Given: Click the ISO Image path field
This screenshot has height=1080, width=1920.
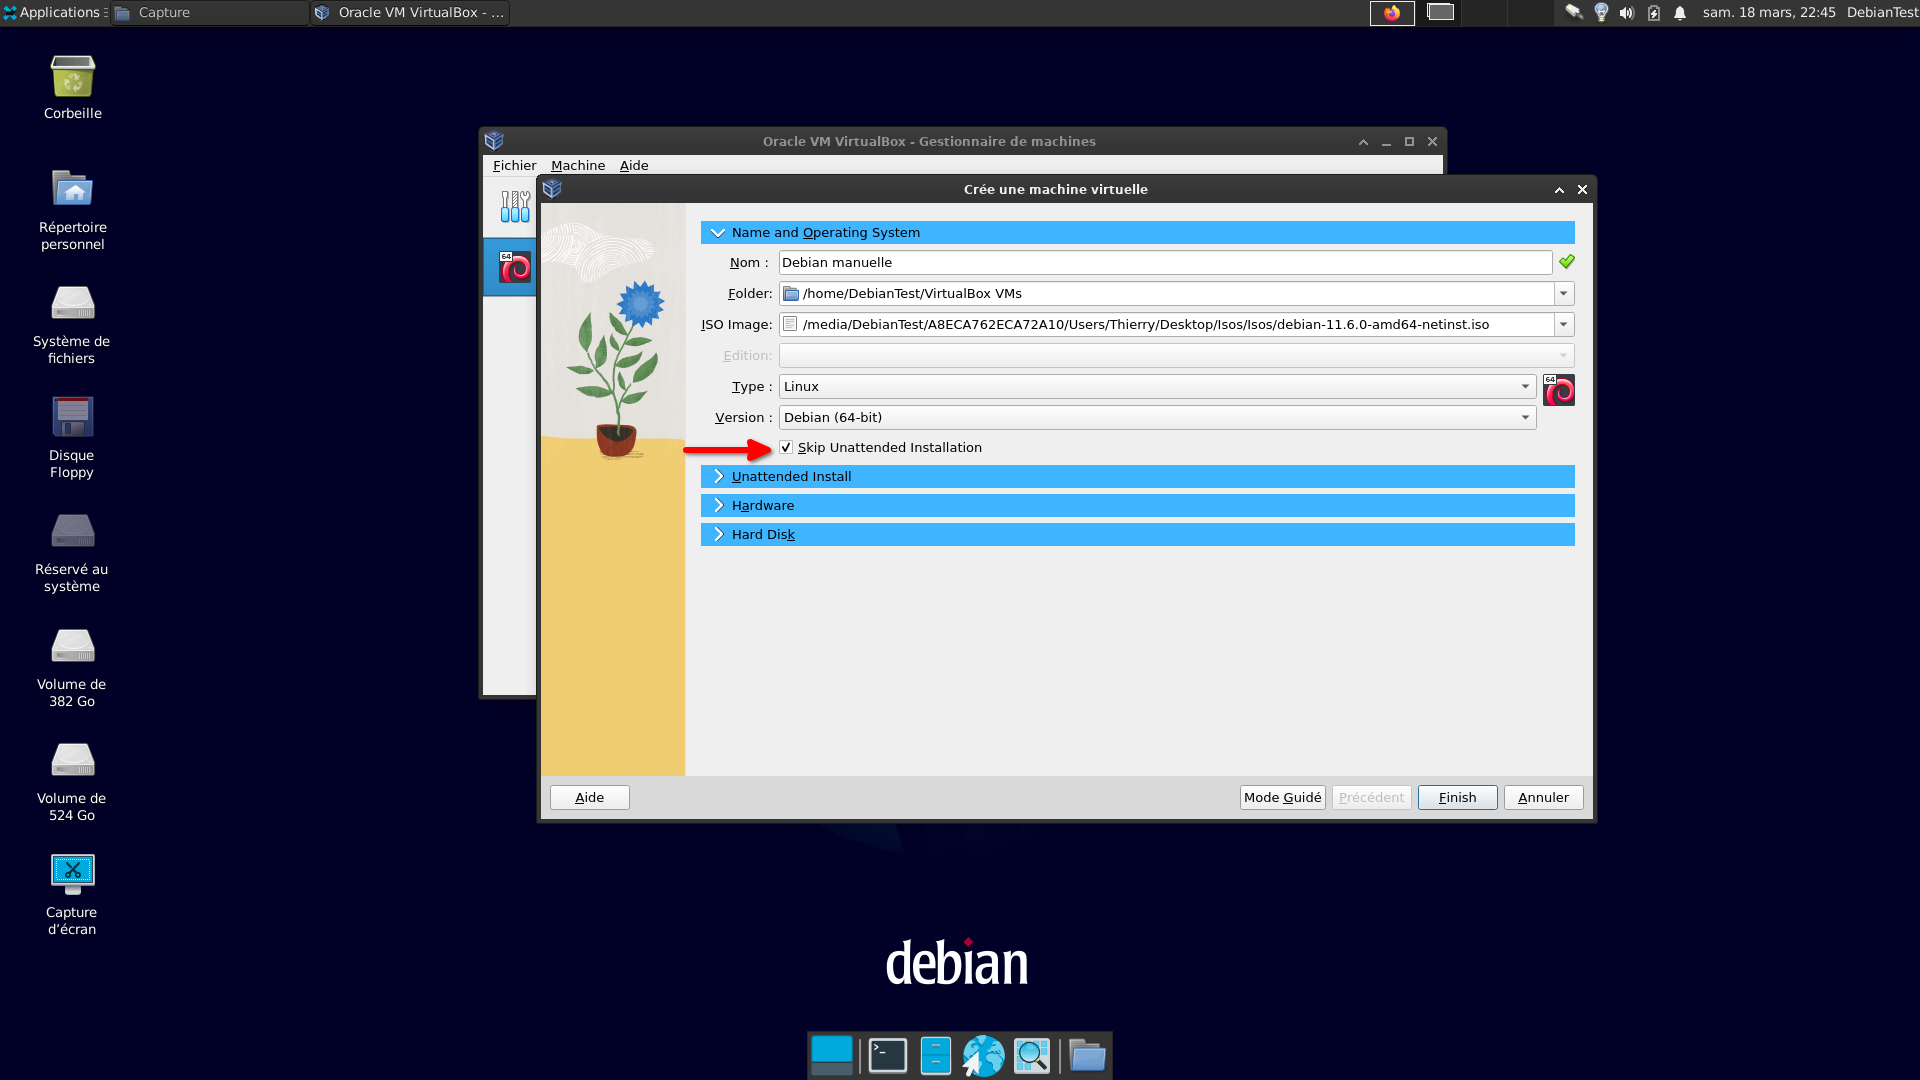Looking at the screenshot, I should click(1166, 325).
